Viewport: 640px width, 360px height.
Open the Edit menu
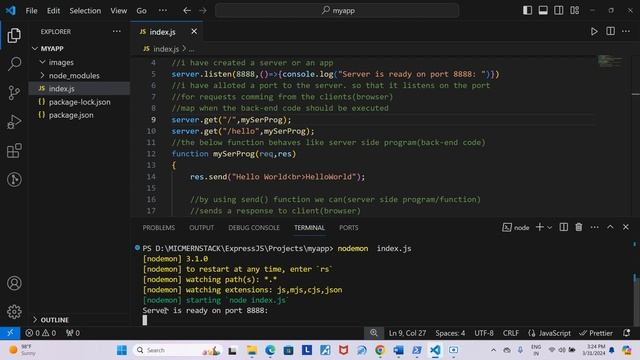pyautogui.click(x=53, y=11)
